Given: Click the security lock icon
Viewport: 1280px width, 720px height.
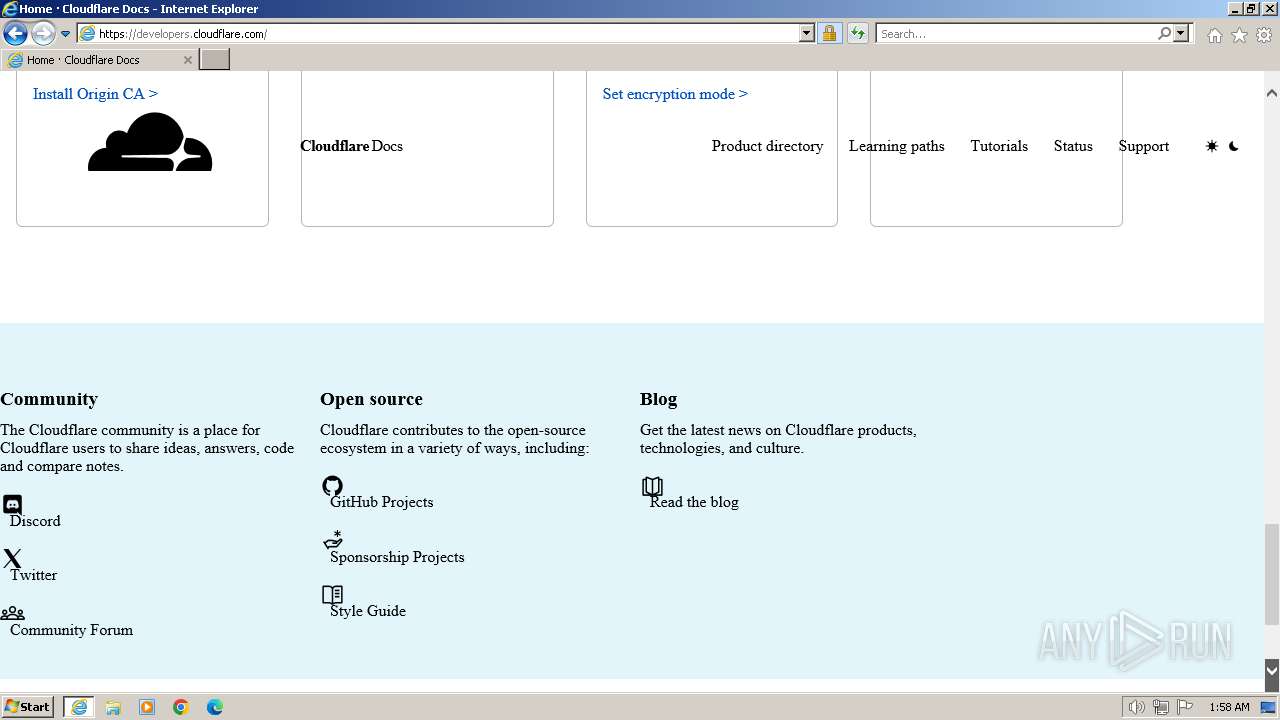Looking at the screenshot, I should (x=829, y=33).
